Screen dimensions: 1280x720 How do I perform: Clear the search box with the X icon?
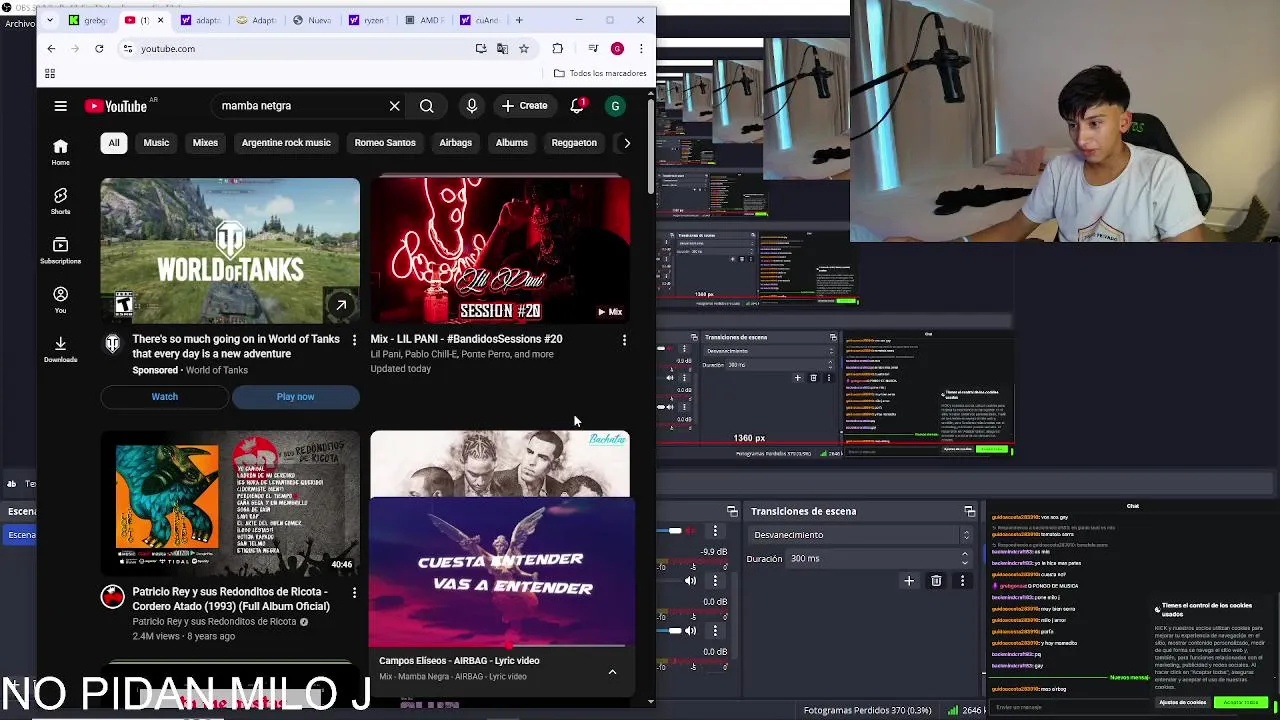tap(394, 106)
